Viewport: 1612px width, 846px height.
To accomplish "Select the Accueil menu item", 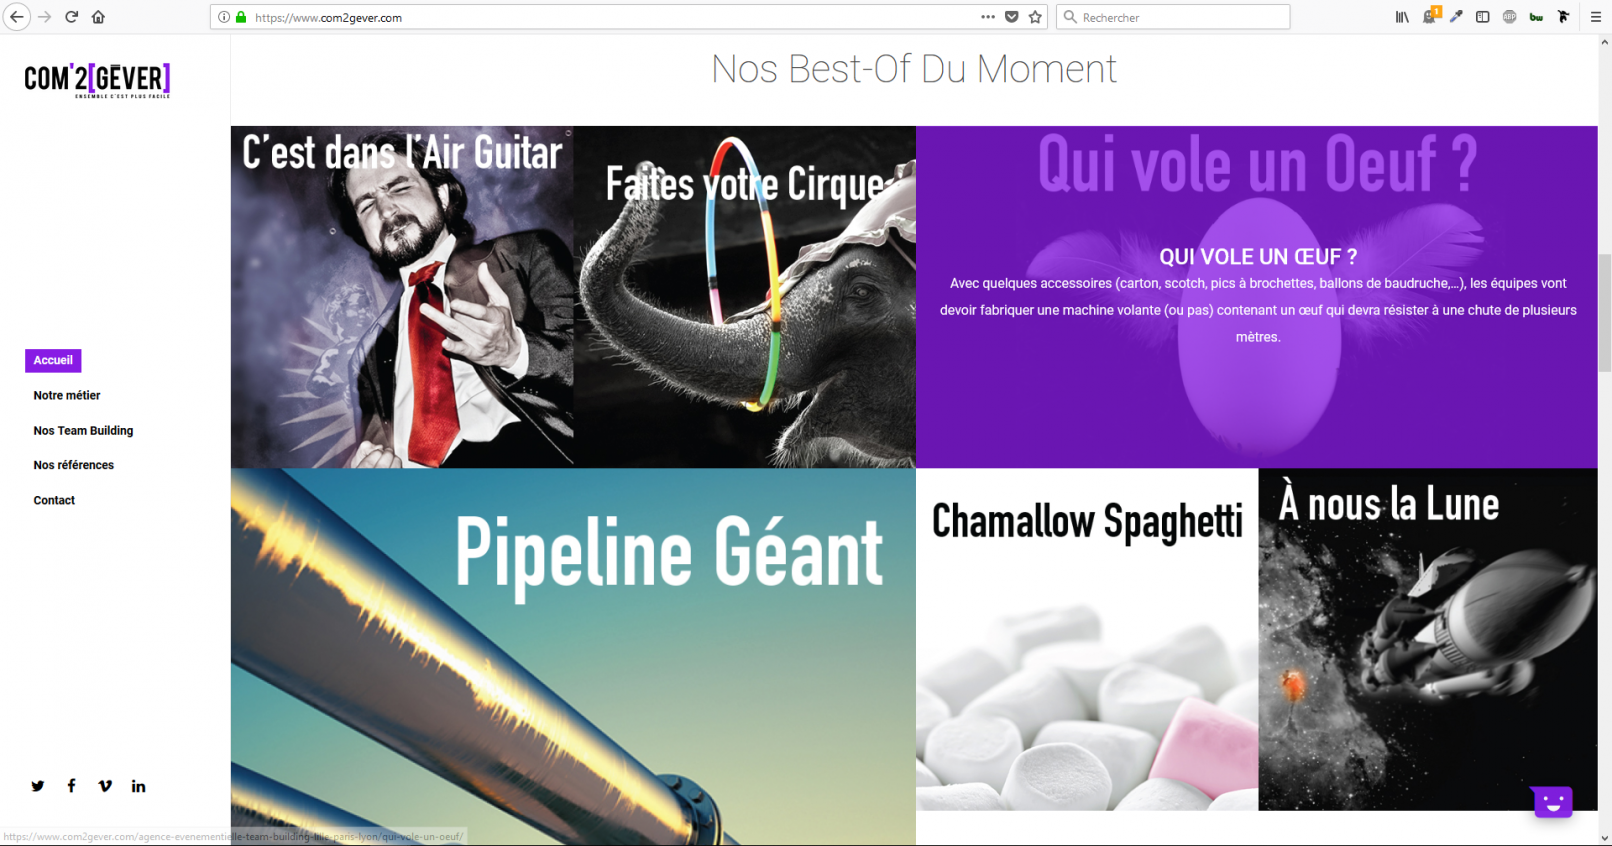I will pos(53,360).
